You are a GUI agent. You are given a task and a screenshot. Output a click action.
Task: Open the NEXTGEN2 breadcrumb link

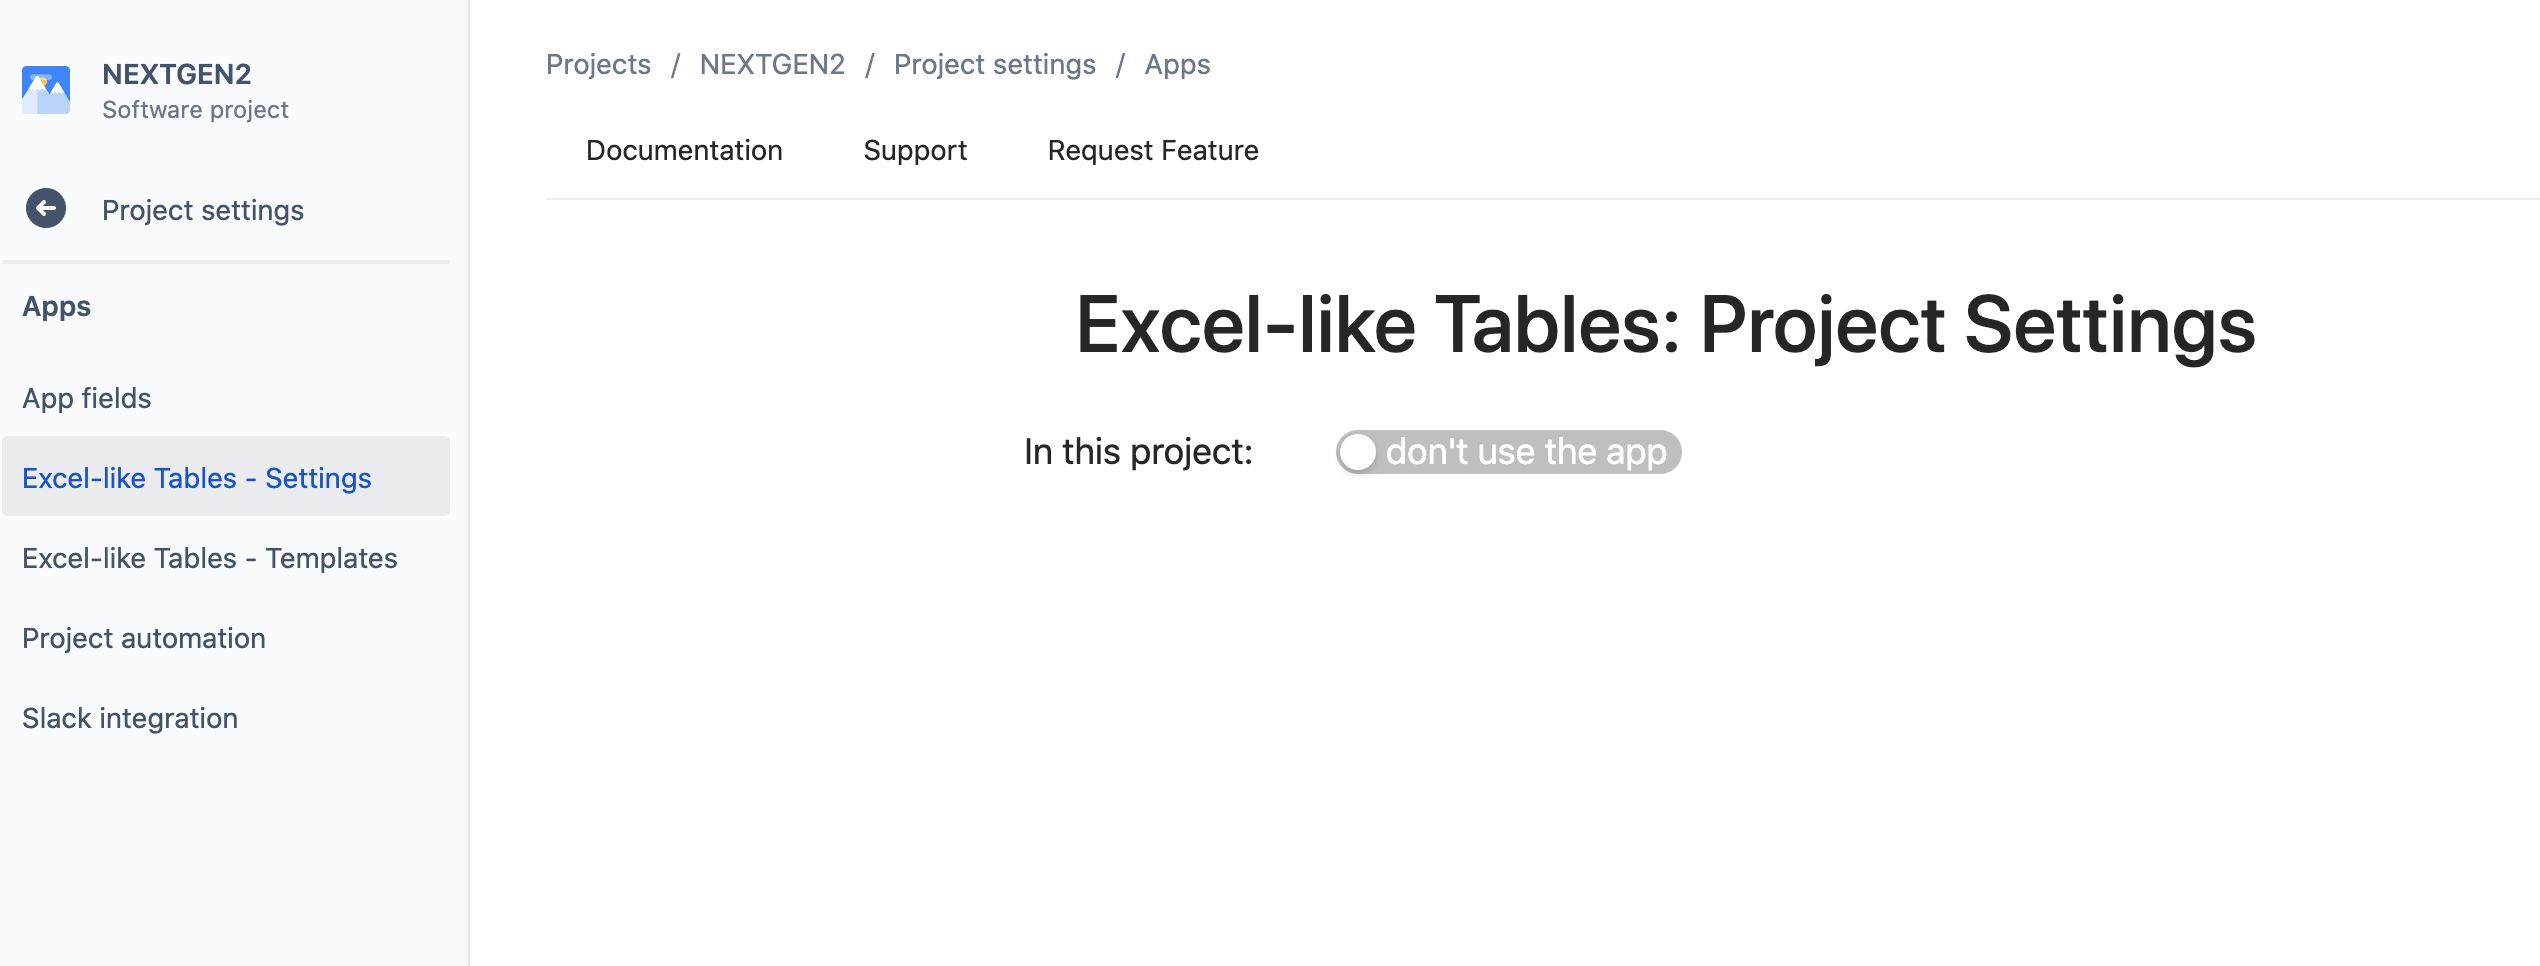pyautogui.click(x=772, y=65)
